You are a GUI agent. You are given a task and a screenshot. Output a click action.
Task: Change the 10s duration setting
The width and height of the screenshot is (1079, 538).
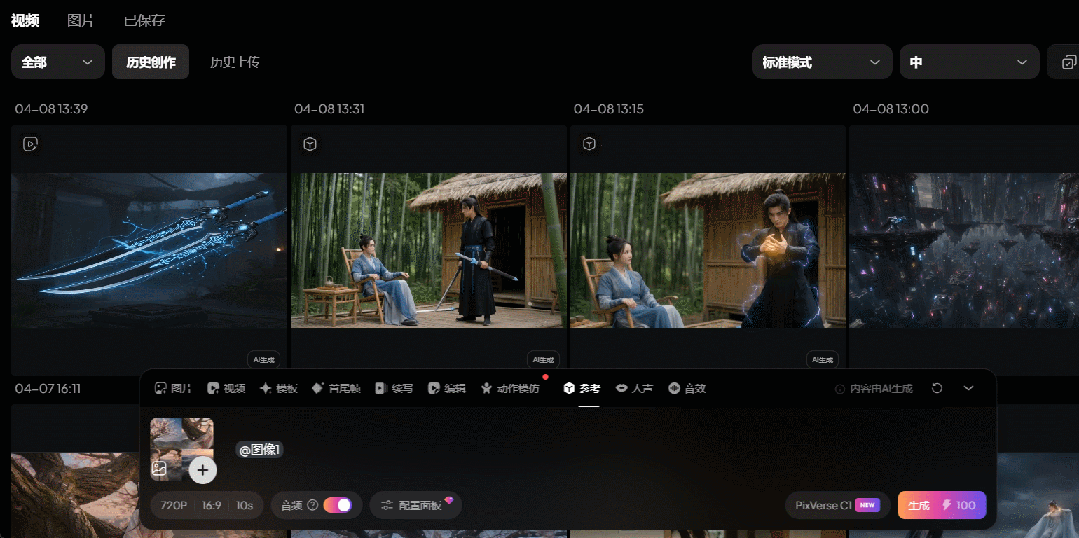pos(244,506)
